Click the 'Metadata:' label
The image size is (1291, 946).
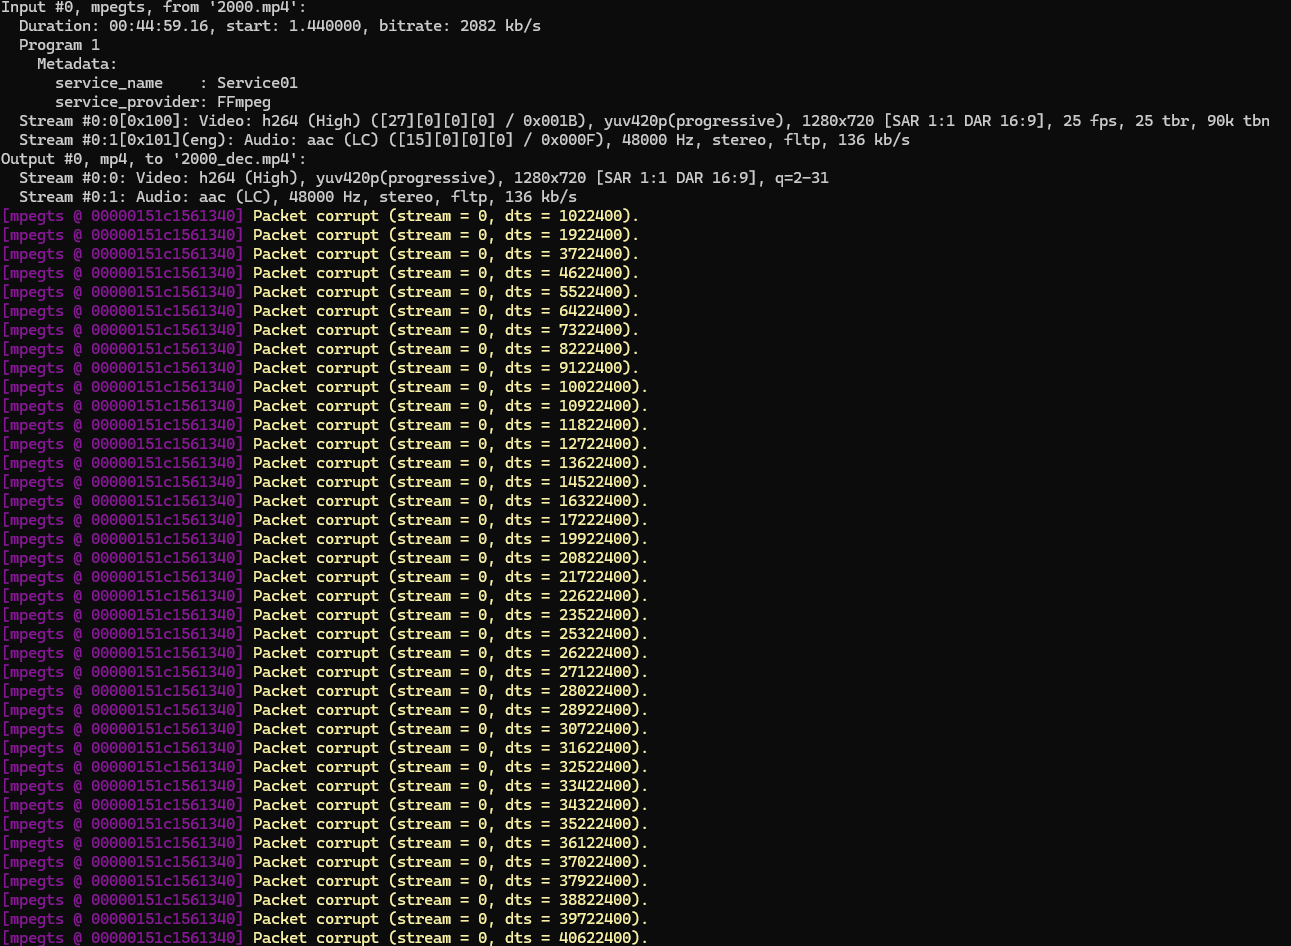[x=77, y=64]
